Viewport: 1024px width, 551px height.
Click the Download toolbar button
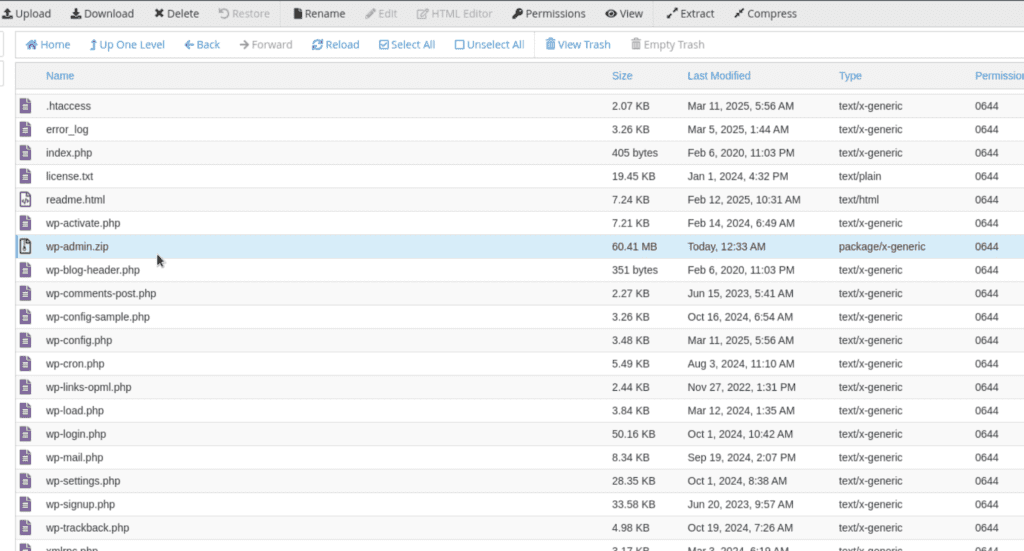102,14
